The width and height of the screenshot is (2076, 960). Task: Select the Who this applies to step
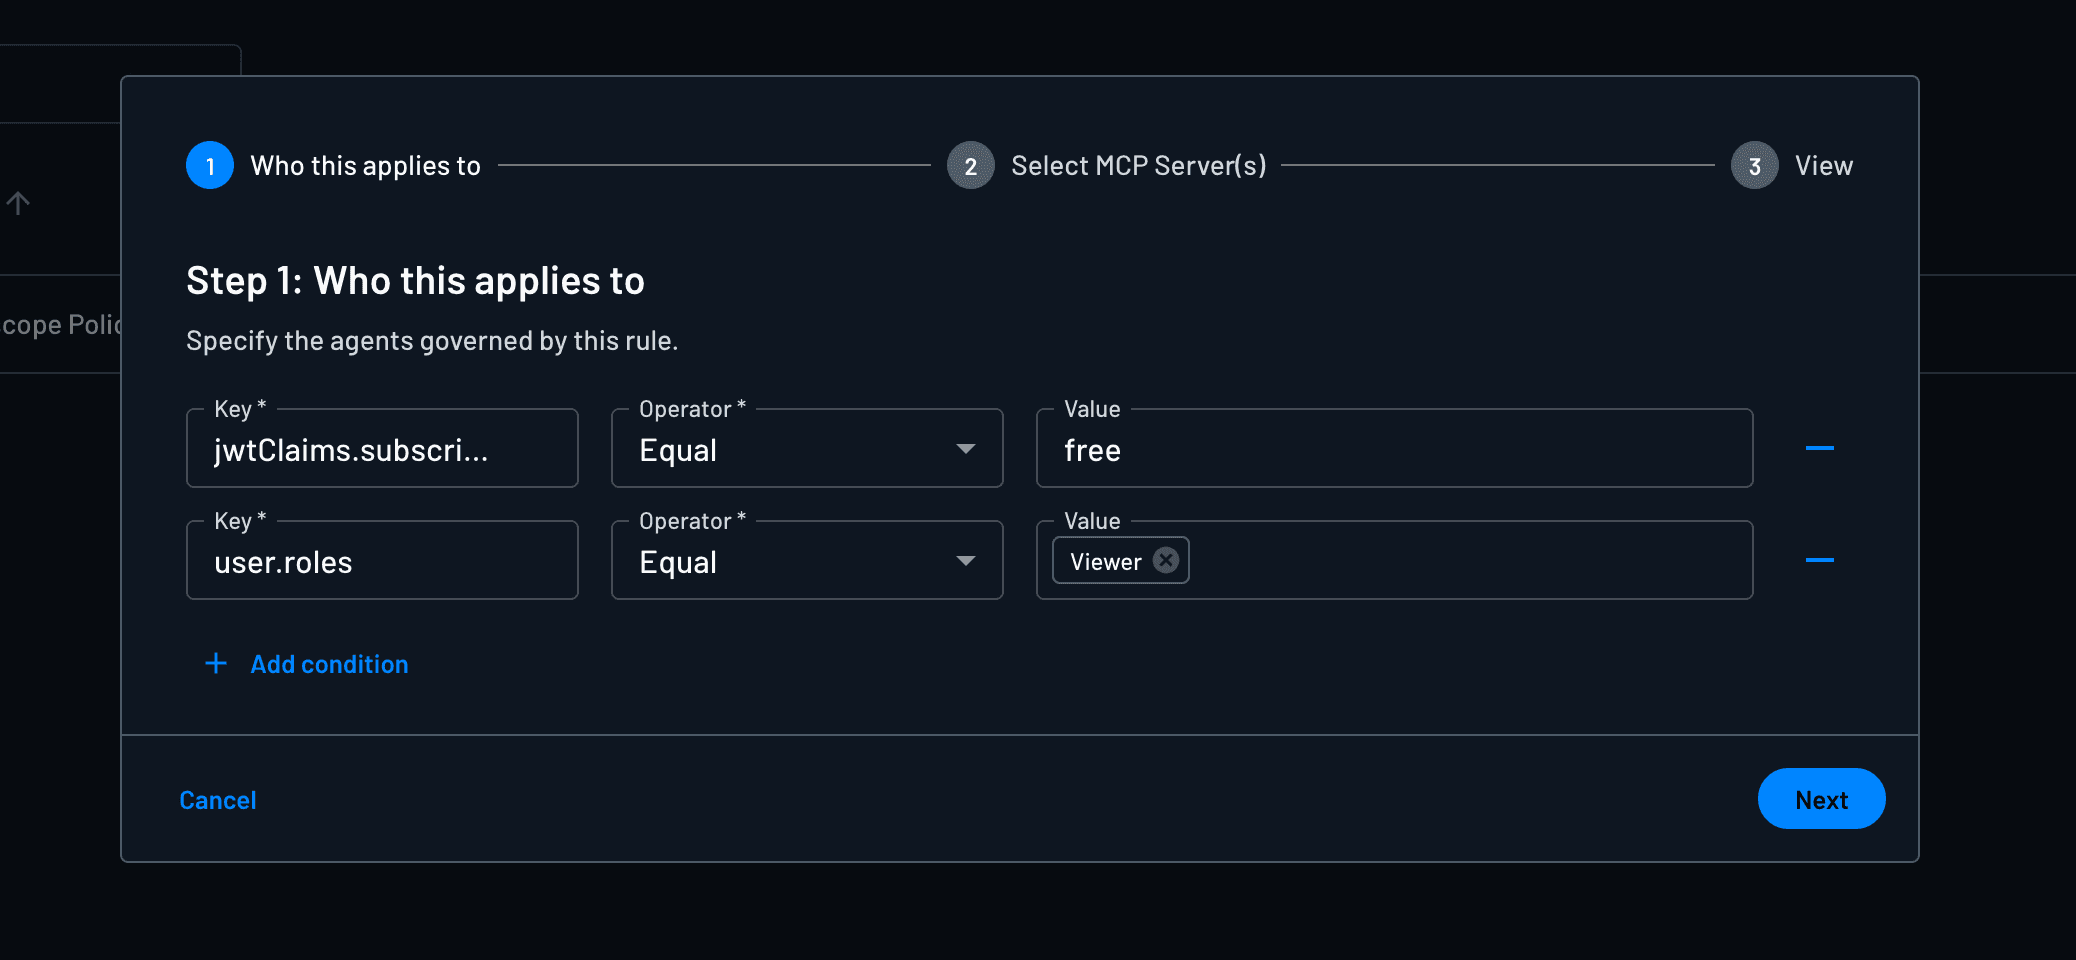(x=365, y=166)
